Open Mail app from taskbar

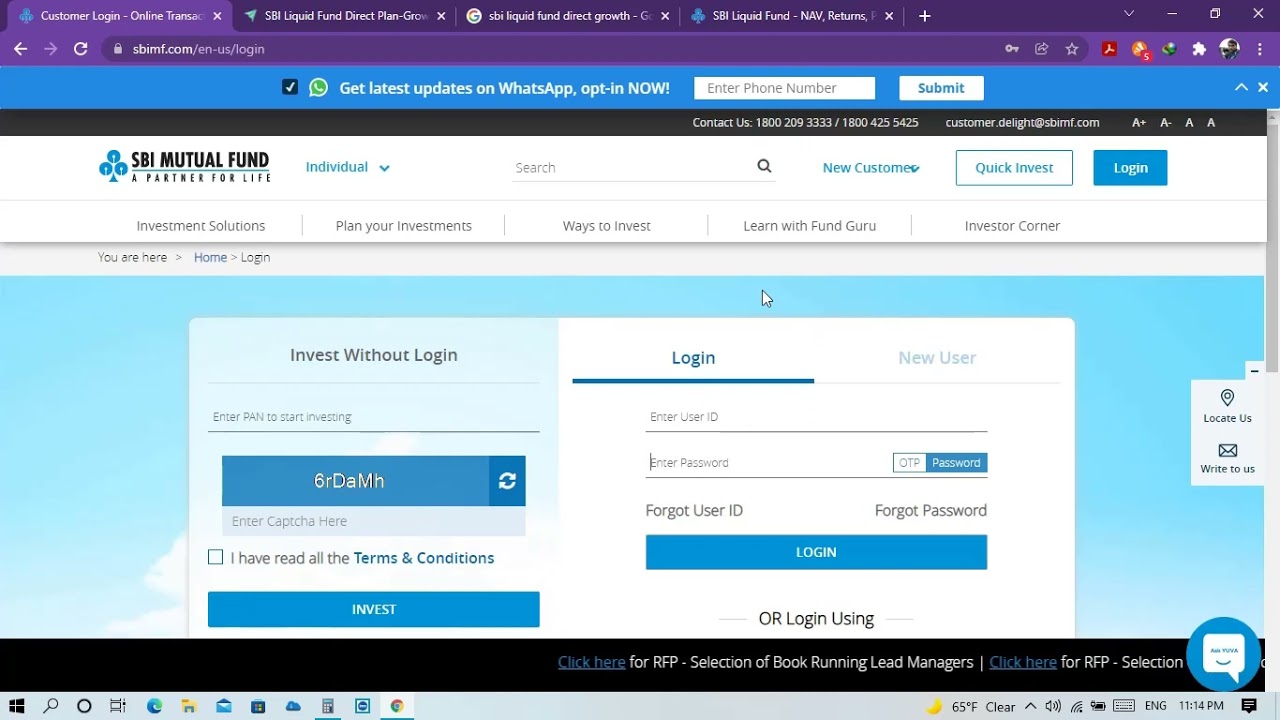click(223, 706)
